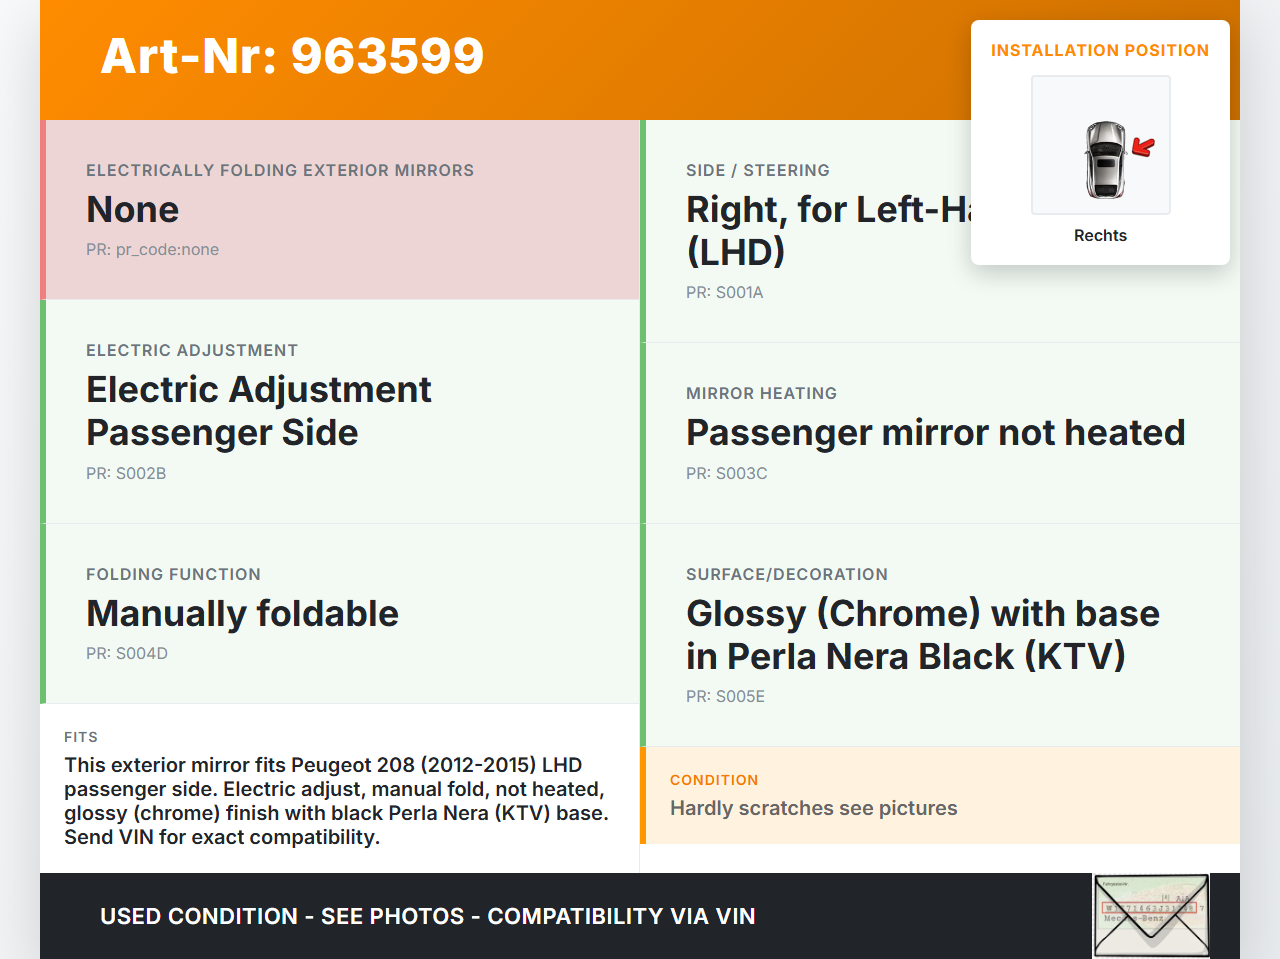Click the 'Installation Position' heading

(1099, 50)
